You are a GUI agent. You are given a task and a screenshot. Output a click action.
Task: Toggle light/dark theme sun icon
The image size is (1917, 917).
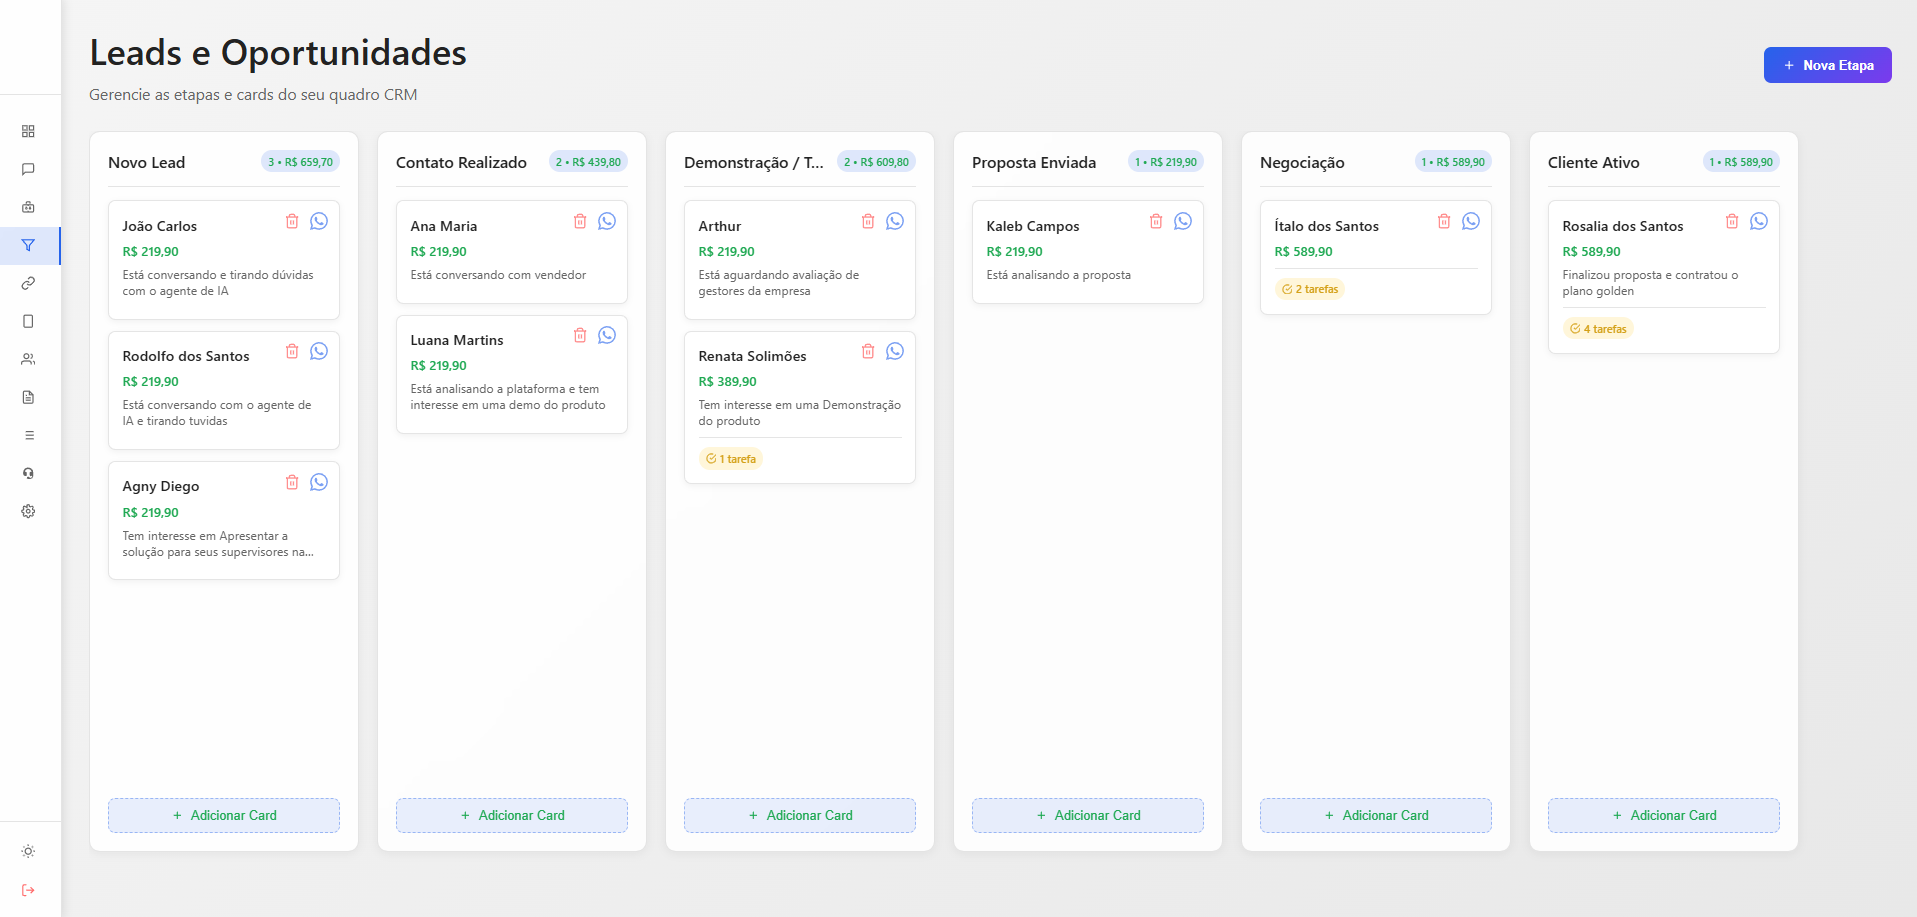(x=28, y=851)
